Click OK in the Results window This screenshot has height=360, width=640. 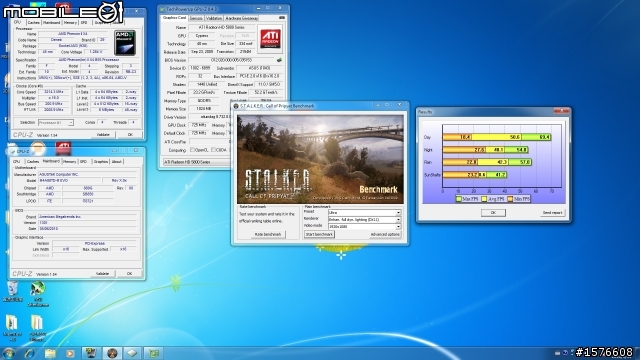click(493, 213)
